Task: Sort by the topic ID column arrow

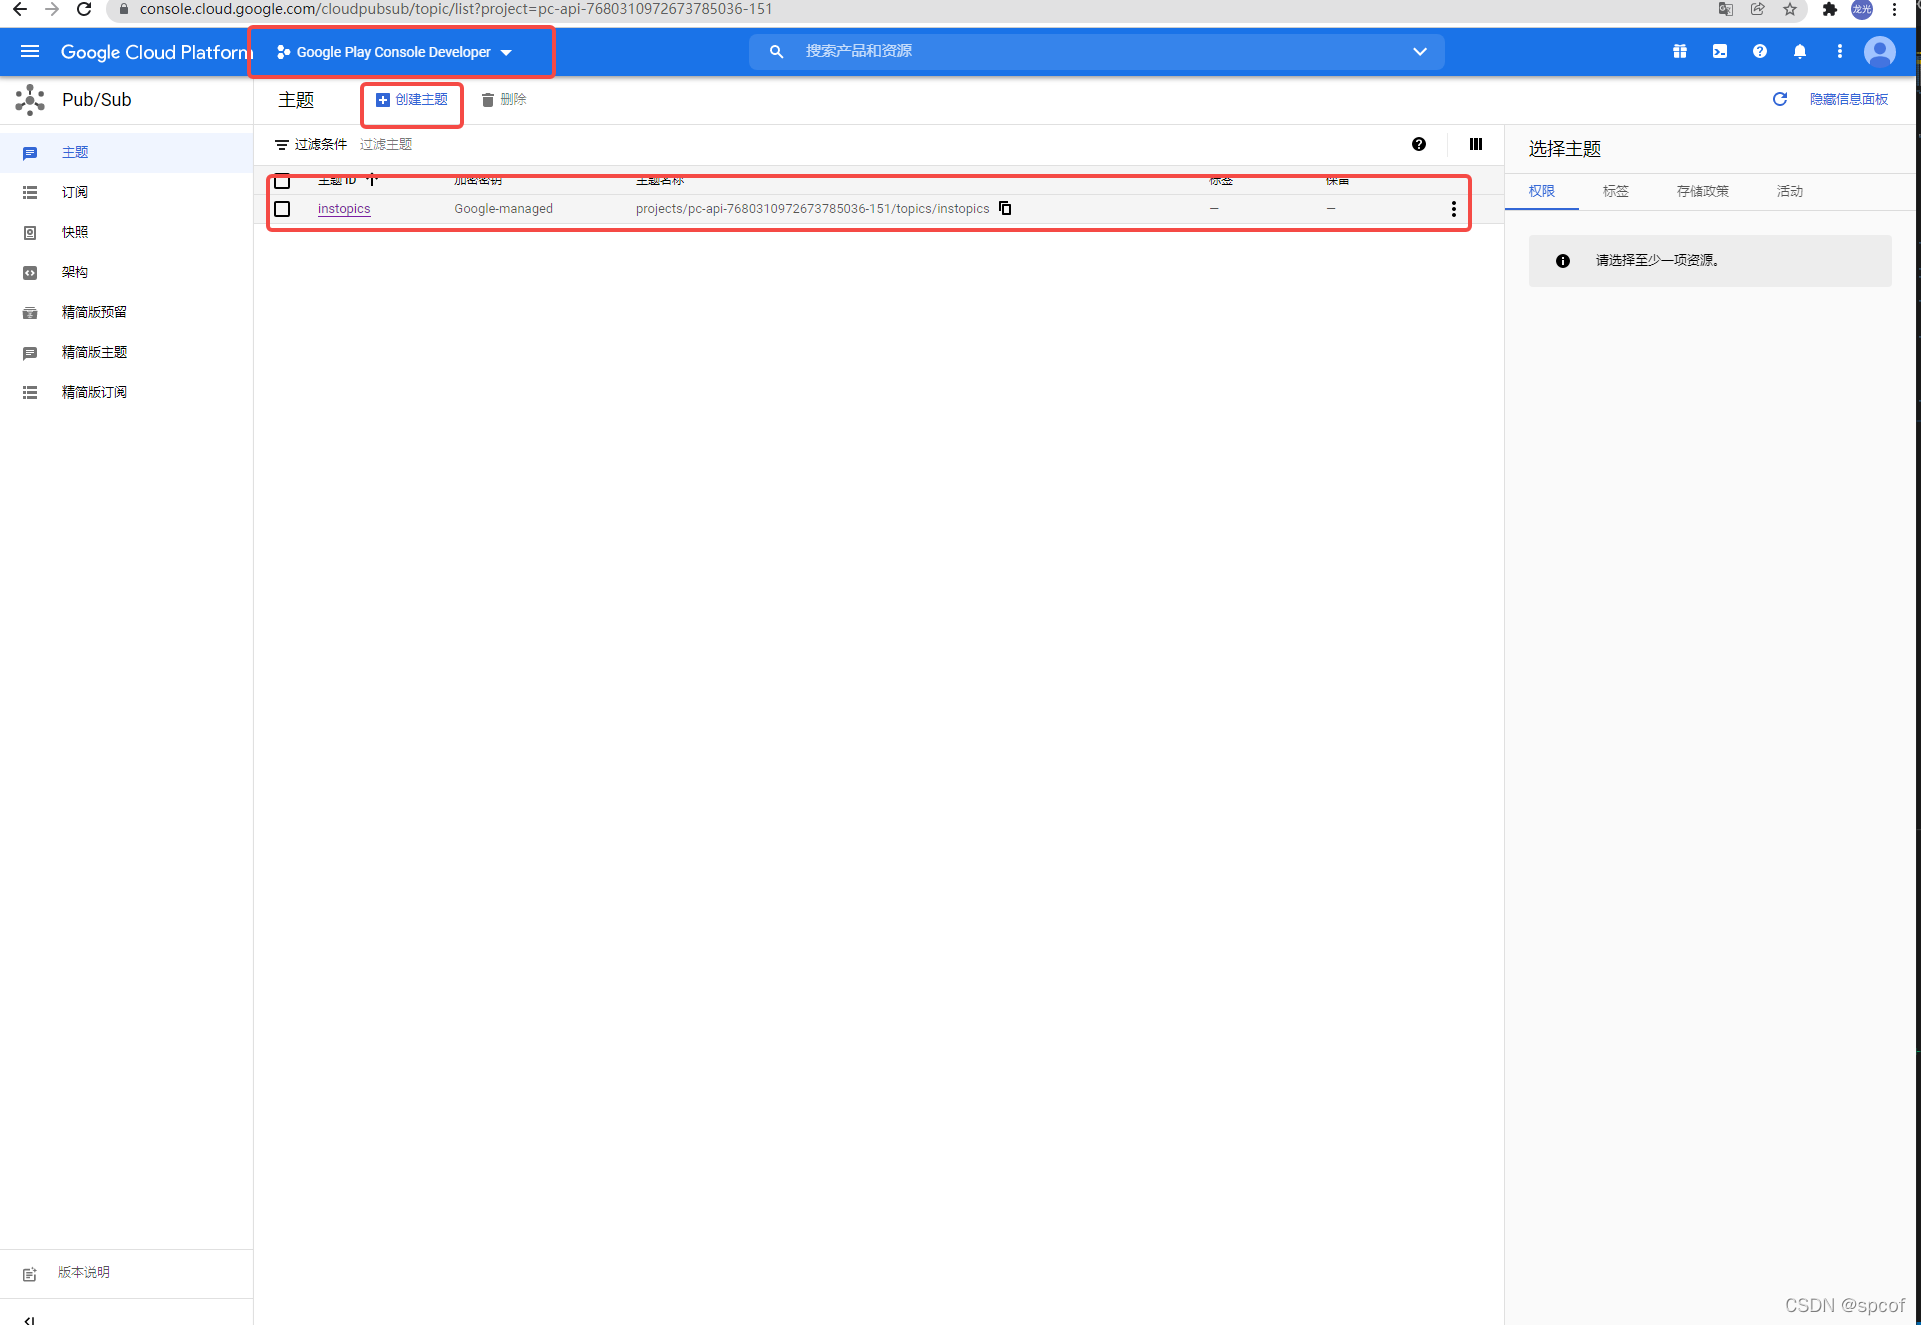Action: pos(372,180)
